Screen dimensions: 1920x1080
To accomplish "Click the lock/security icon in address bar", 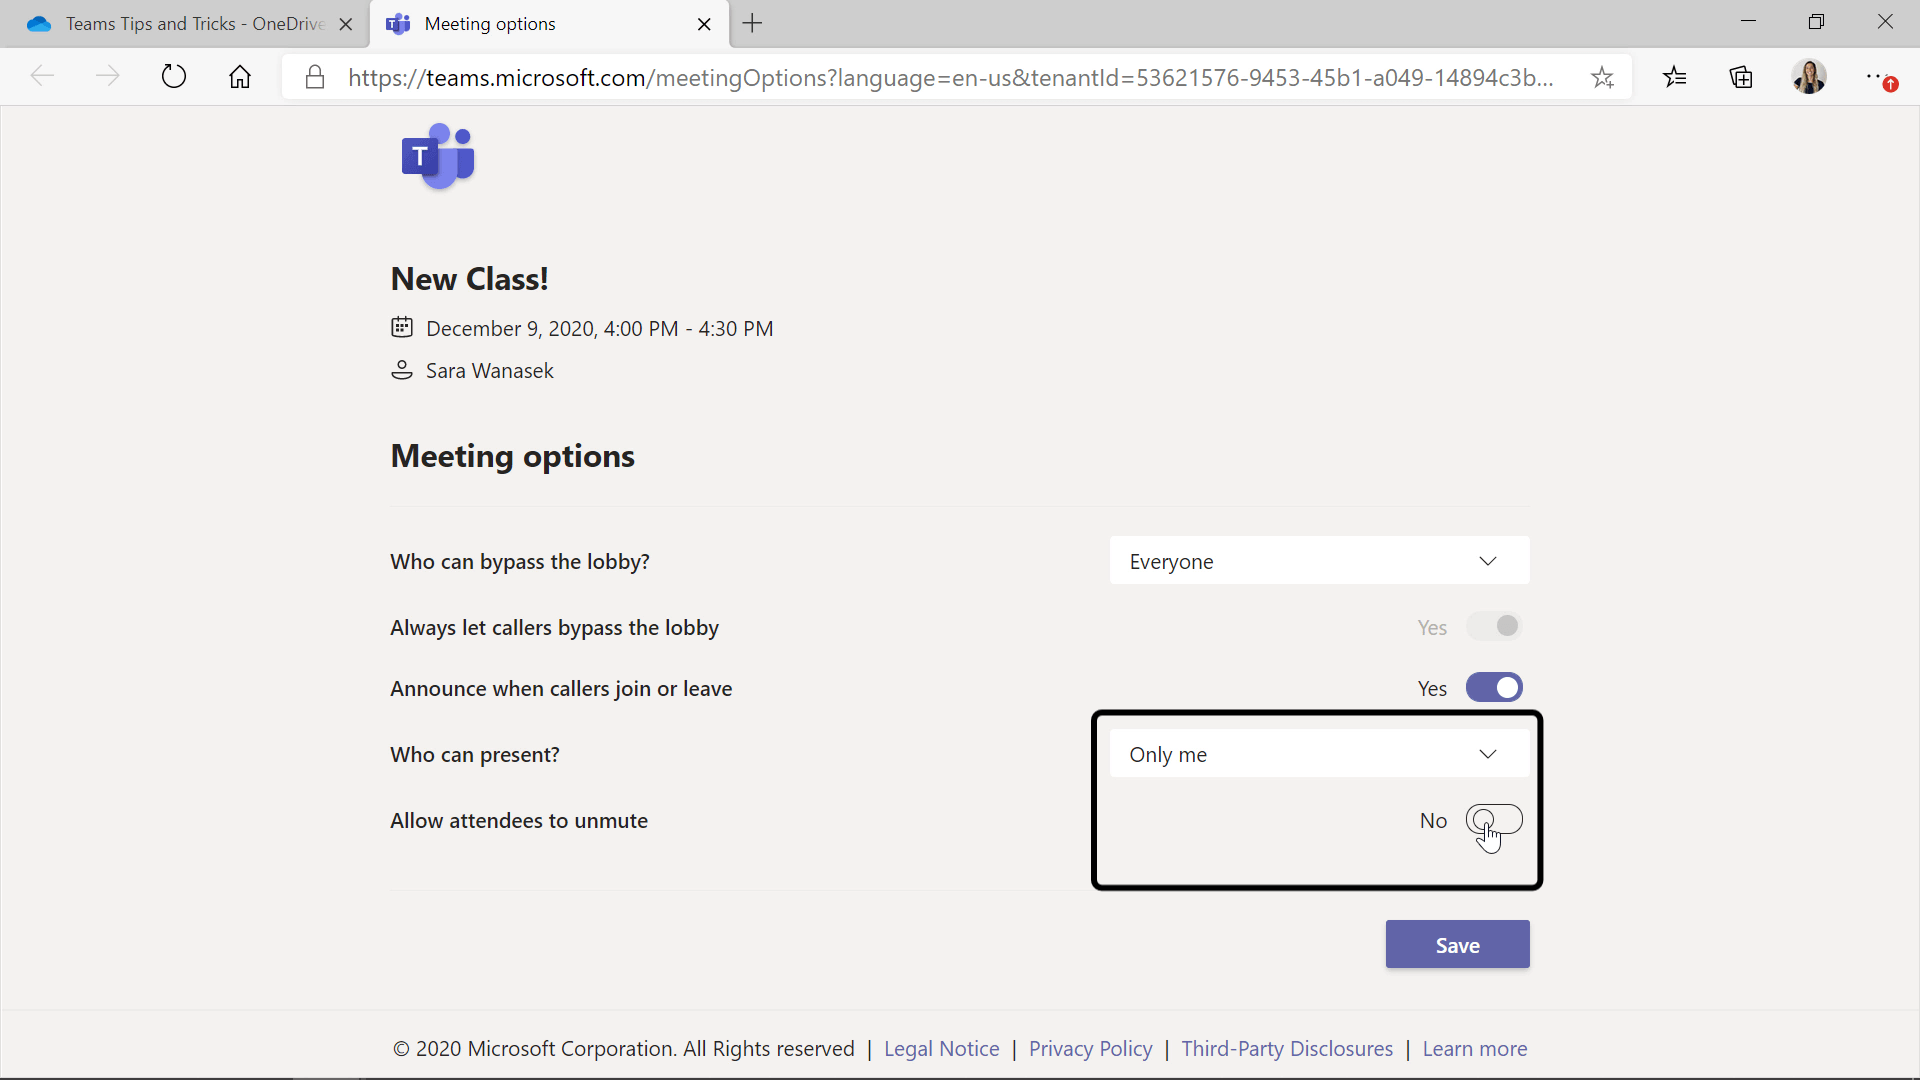I will (315, 76).
